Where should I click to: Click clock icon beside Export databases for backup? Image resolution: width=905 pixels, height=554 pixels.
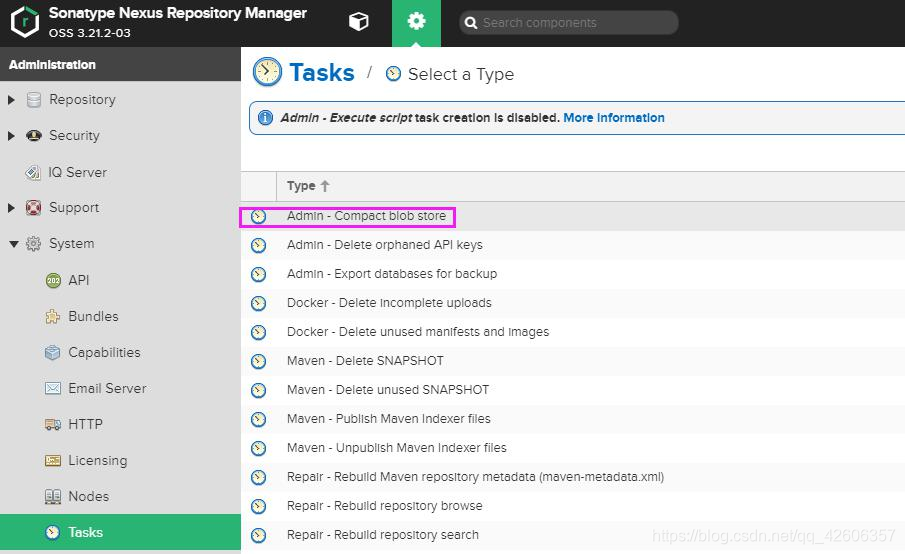(x=259, y=274)
